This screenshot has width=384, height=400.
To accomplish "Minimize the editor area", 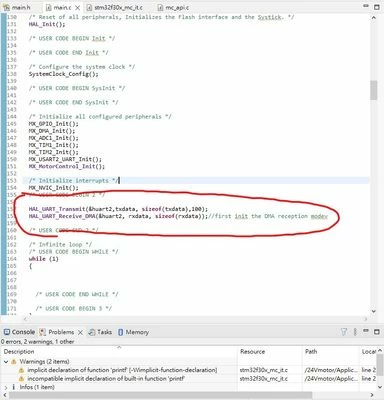I will 366,7.
